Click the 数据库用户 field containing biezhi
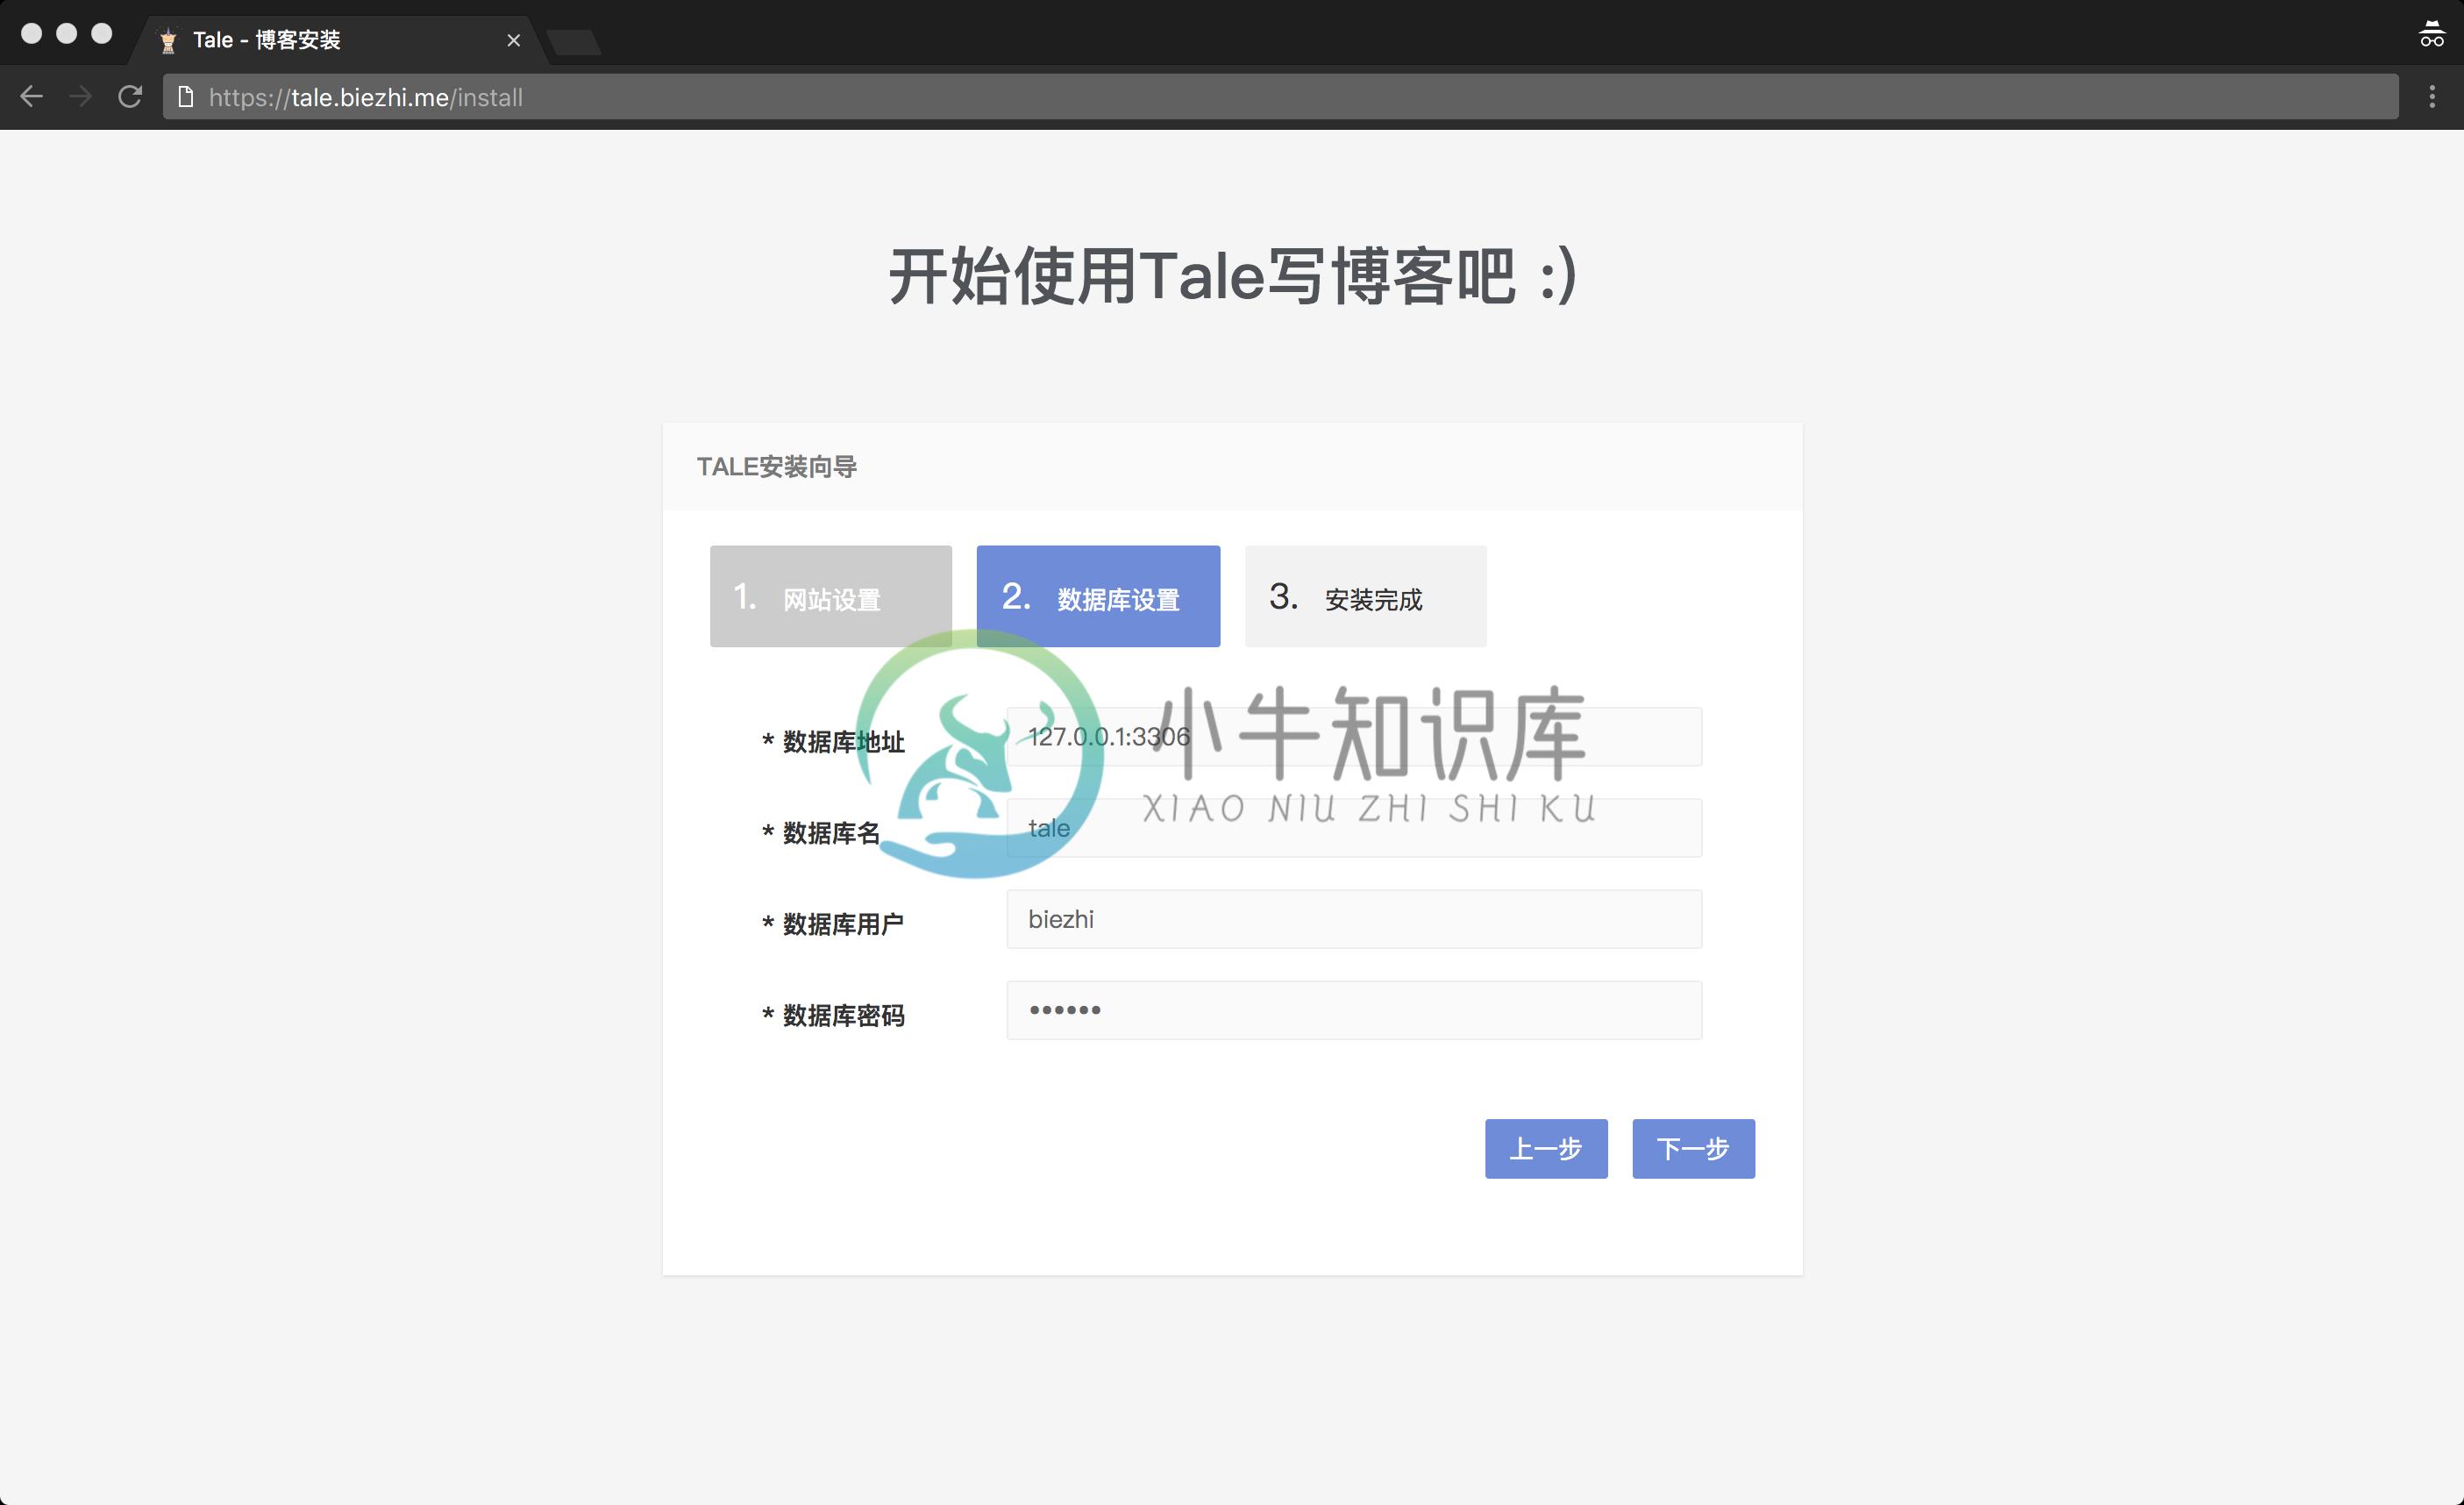2464x1505 pixels. click(1354, 919)
